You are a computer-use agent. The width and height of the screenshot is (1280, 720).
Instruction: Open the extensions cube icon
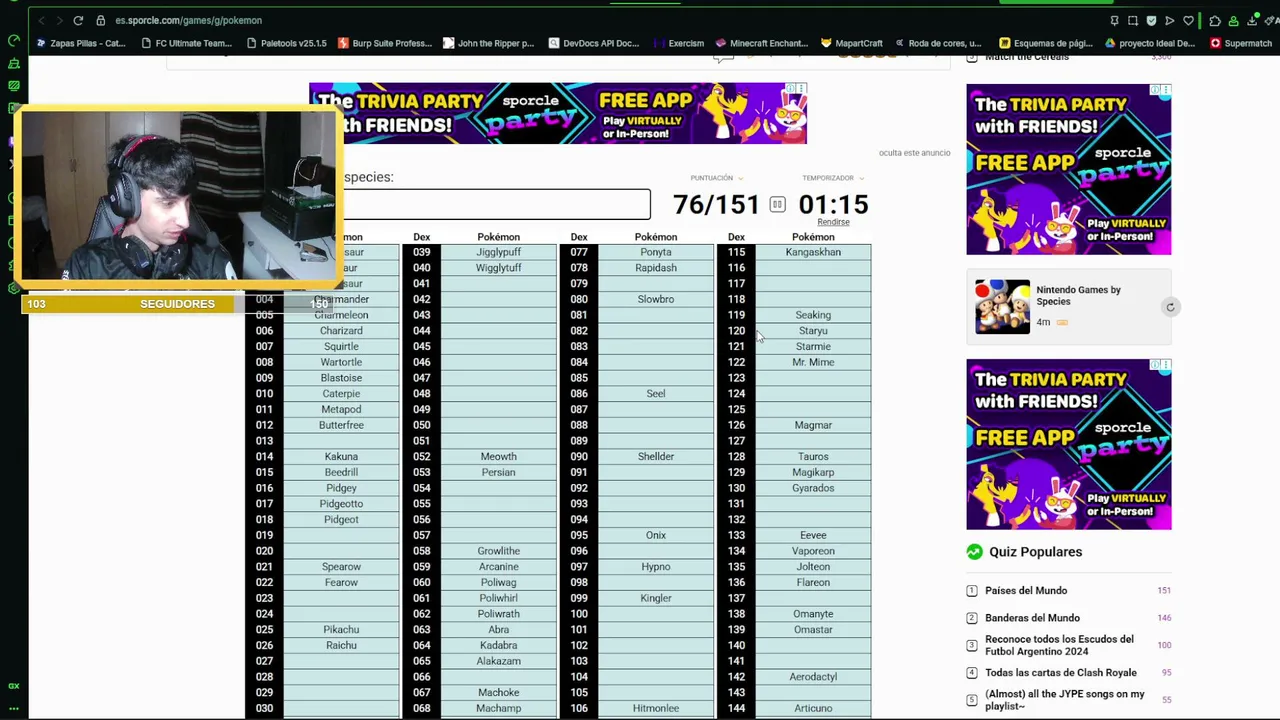[1214, 20]
